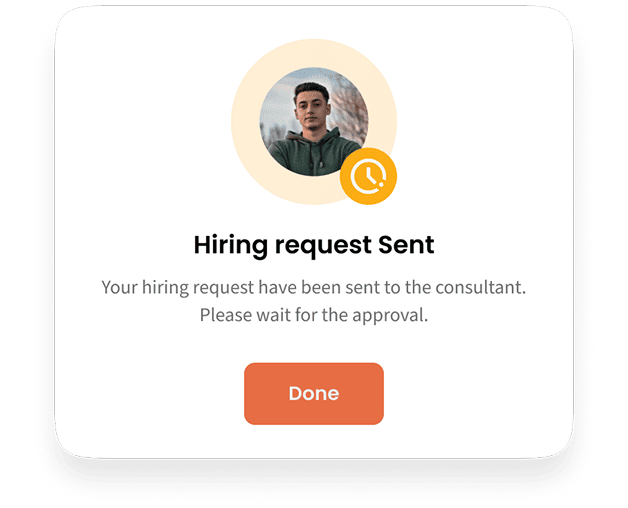The image size is (628, 508).
Task: Click the word "Please" in the second line
Action: pyautogui.click(x=226, y=315)
